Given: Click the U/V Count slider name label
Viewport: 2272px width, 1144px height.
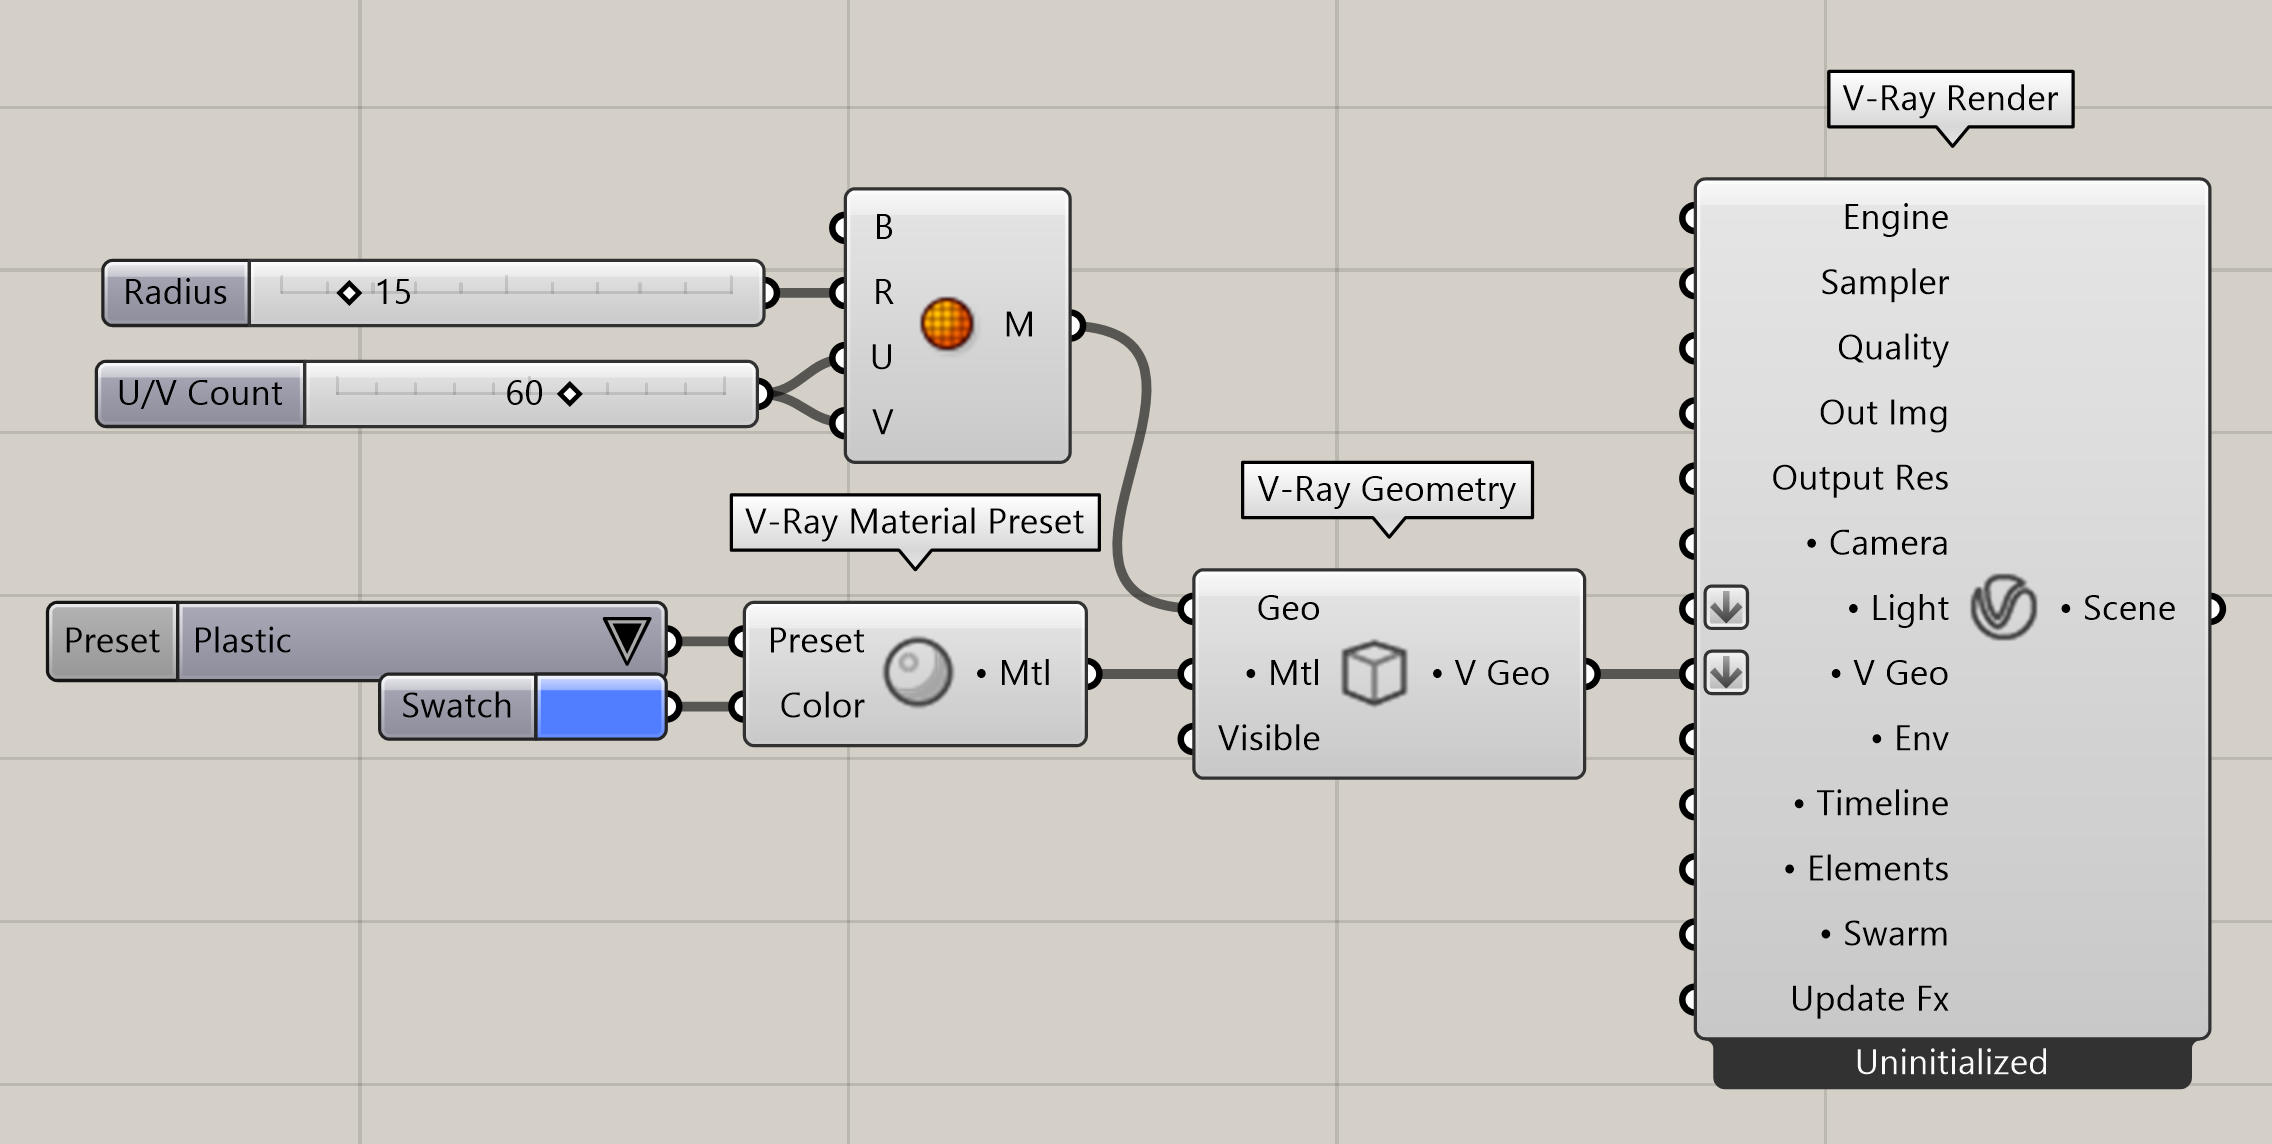Looking at the screenshot, I should coord(200,394).
